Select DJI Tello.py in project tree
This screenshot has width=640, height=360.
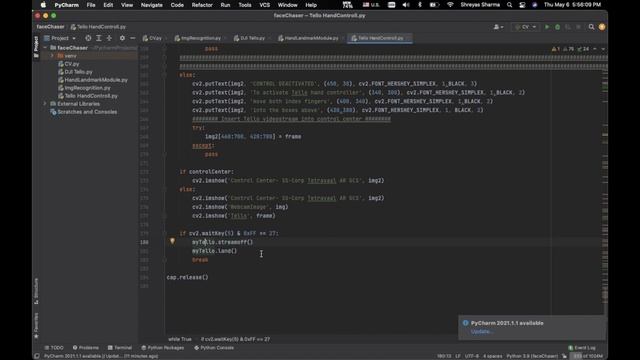coord(75,72)
